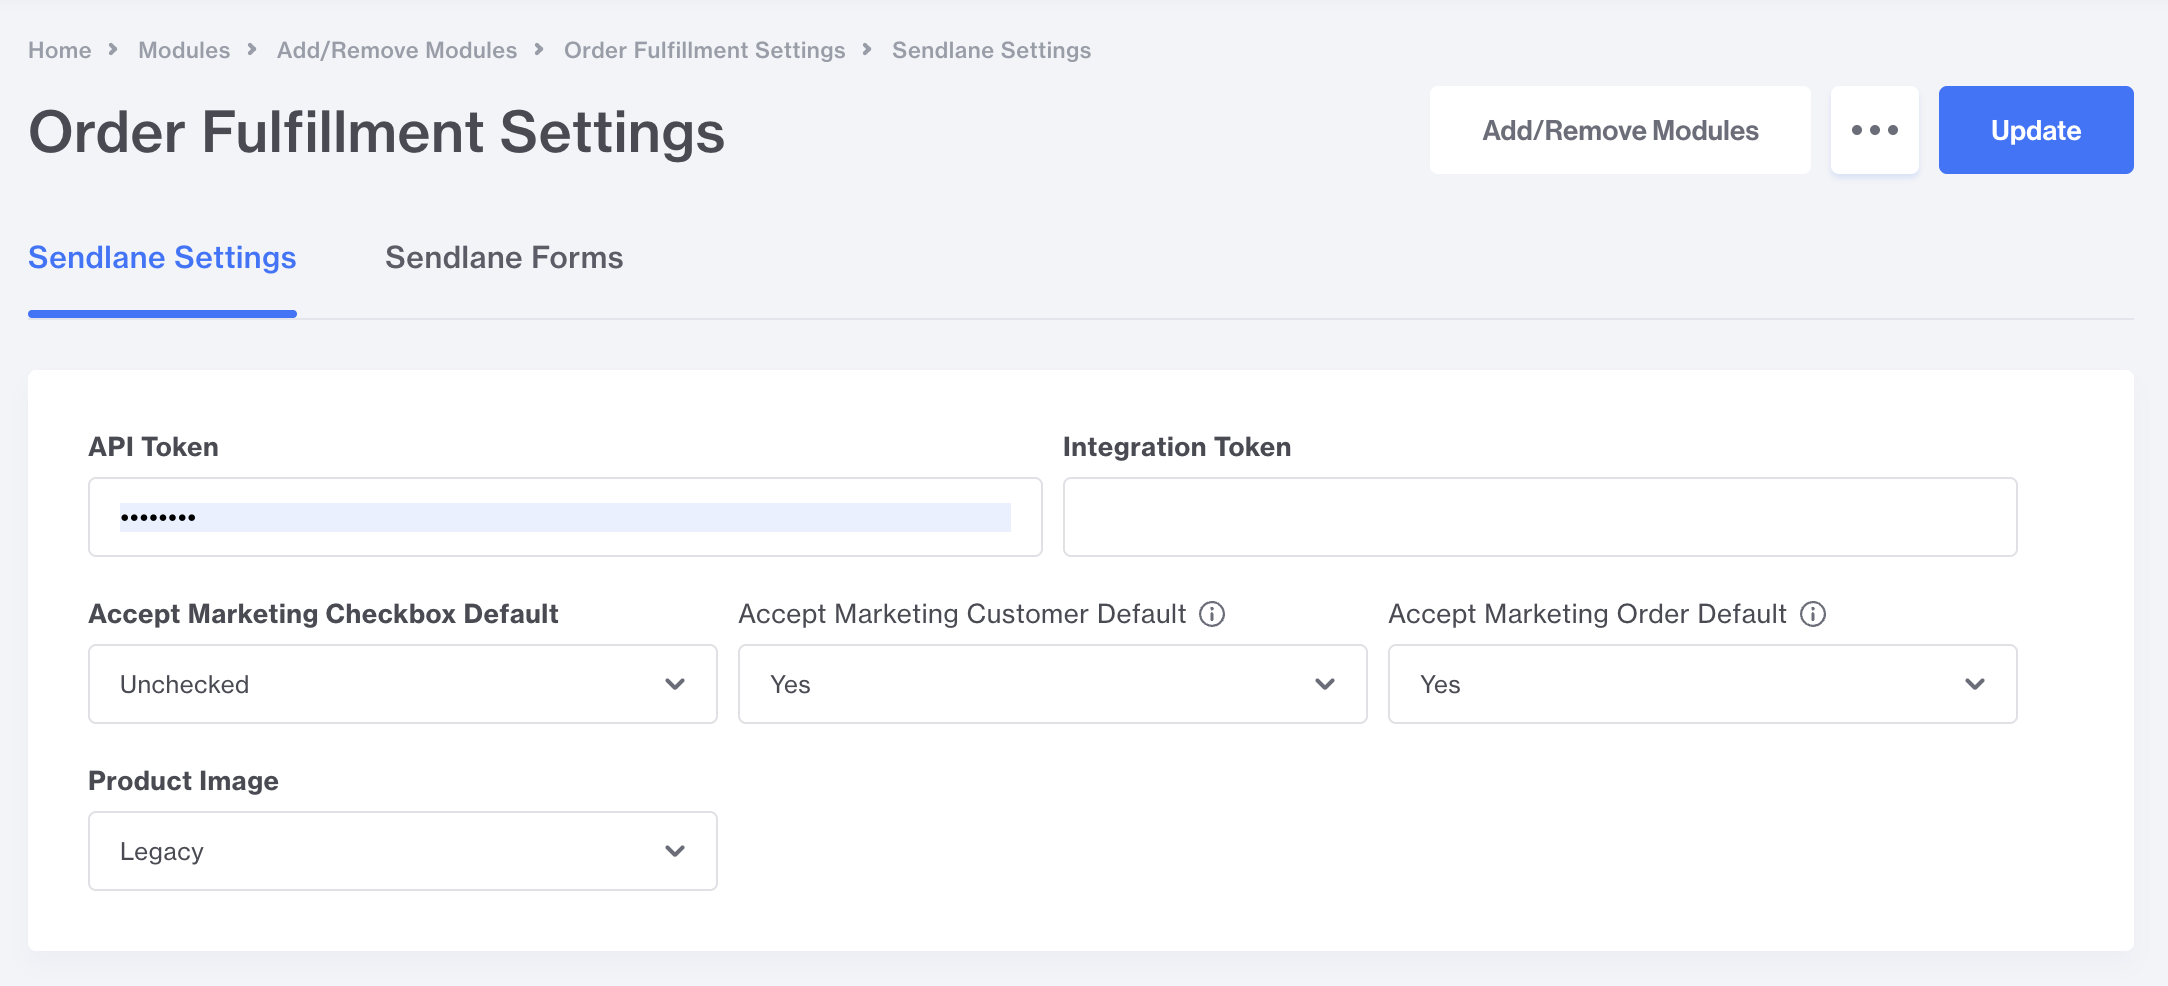Click the Accept Marketing Customer Default label text
Image resolution: width=2168 pixels, height=986 pixels.
[962, 614]
